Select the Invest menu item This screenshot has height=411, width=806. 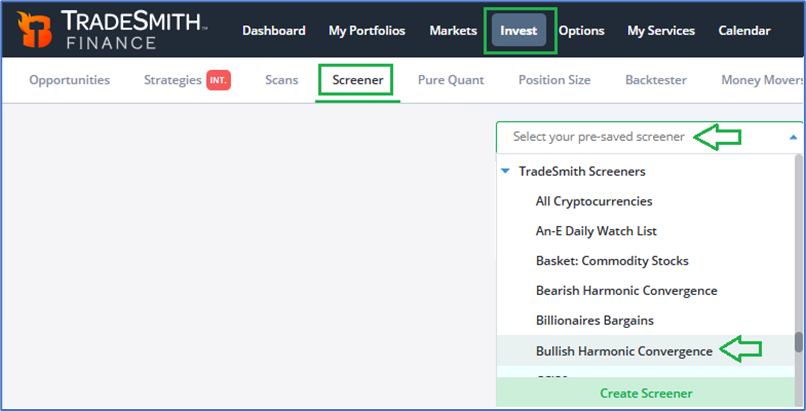[519, 30]
